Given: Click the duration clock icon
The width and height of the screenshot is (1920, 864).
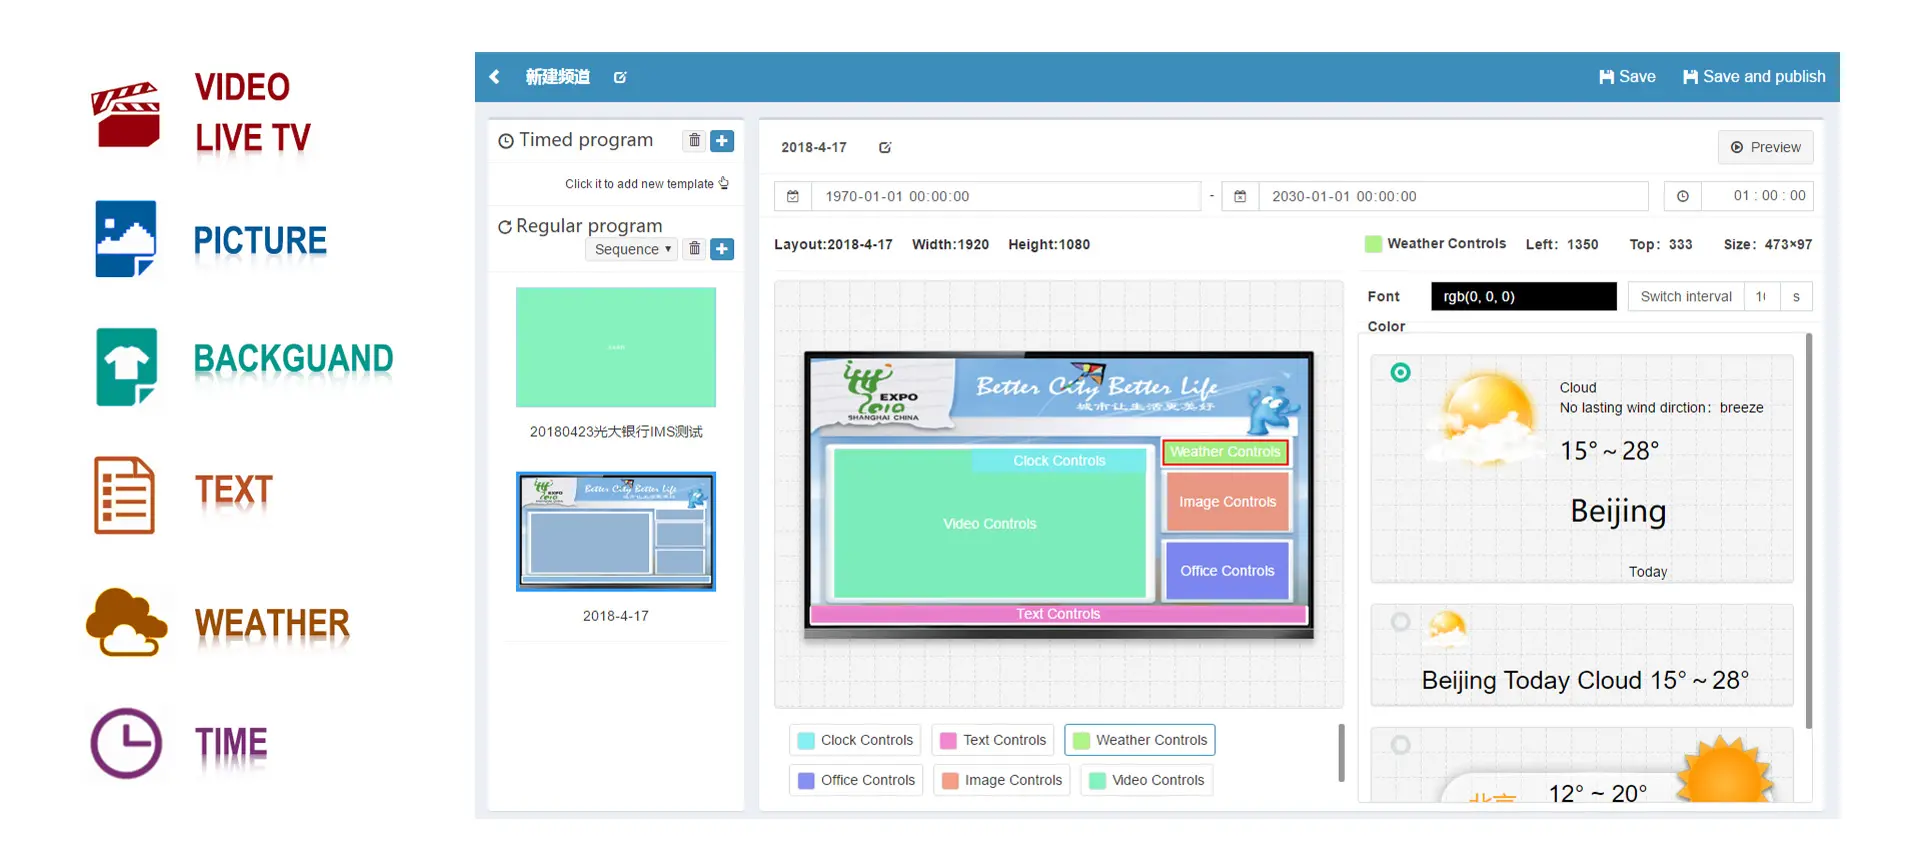Looking at the screenshot, I should 1683,196.
